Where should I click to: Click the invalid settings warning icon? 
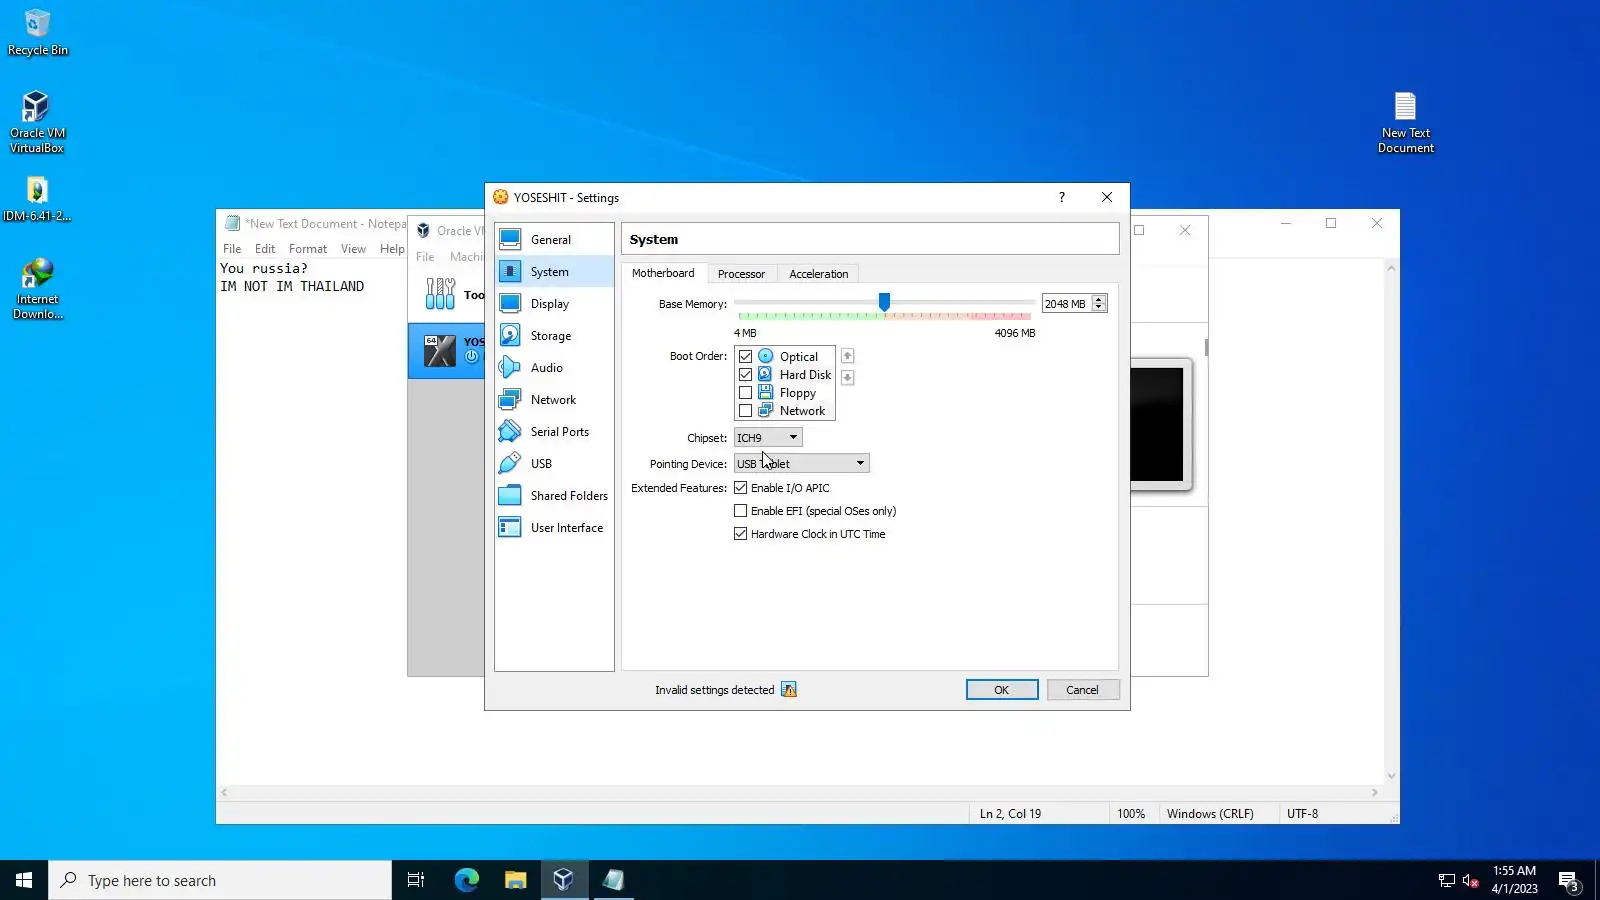pos(789,690)
